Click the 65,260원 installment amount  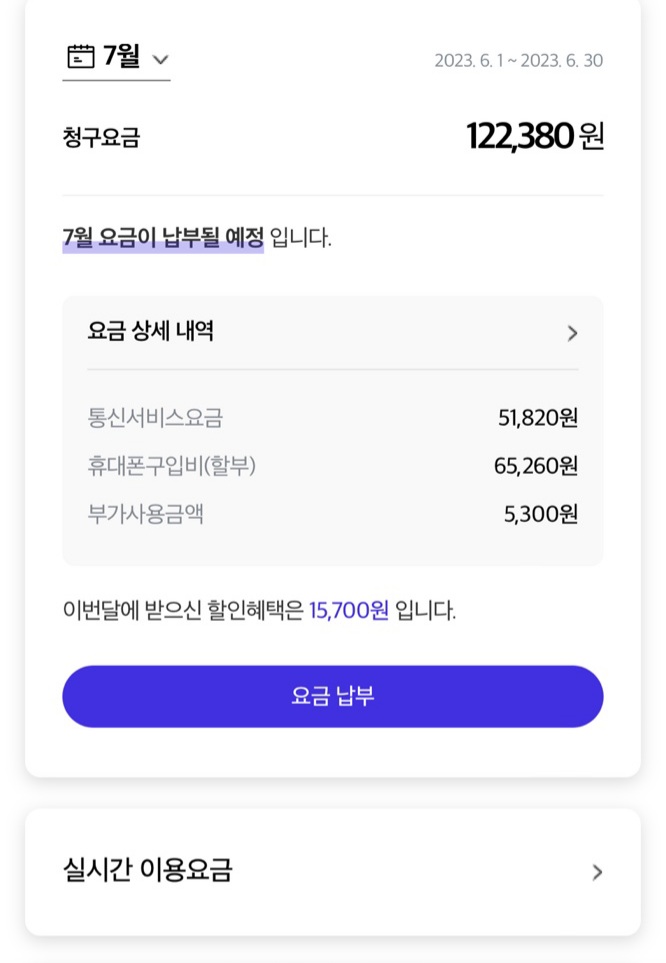(x=536, y=466)
